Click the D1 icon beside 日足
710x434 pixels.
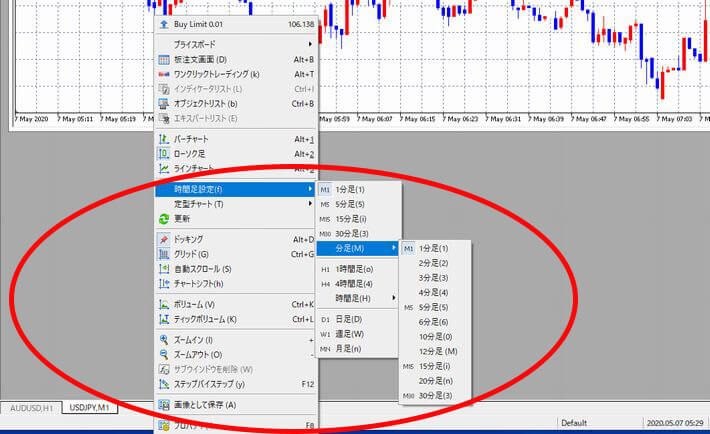click(325, 319)
